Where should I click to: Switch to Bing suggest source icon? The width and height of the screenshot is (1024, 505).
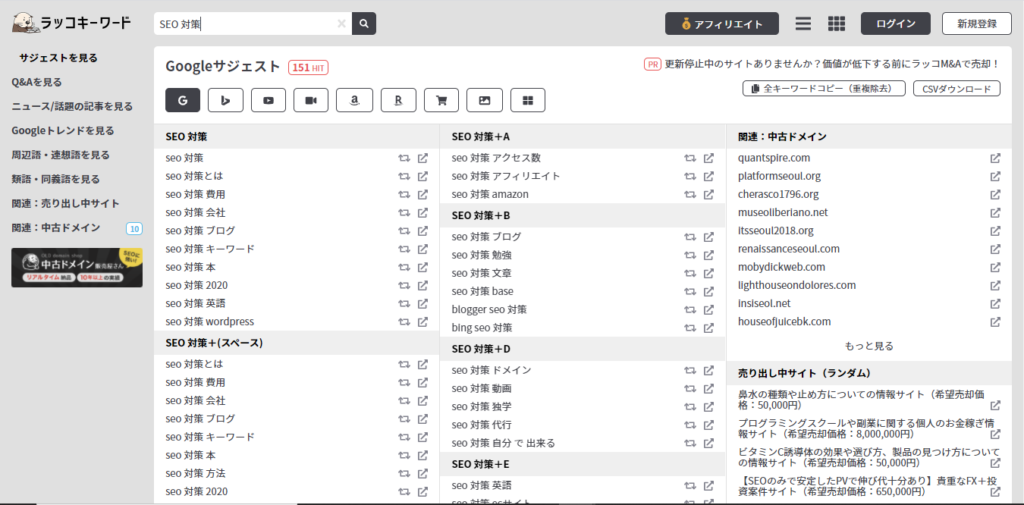pos(225,100)
